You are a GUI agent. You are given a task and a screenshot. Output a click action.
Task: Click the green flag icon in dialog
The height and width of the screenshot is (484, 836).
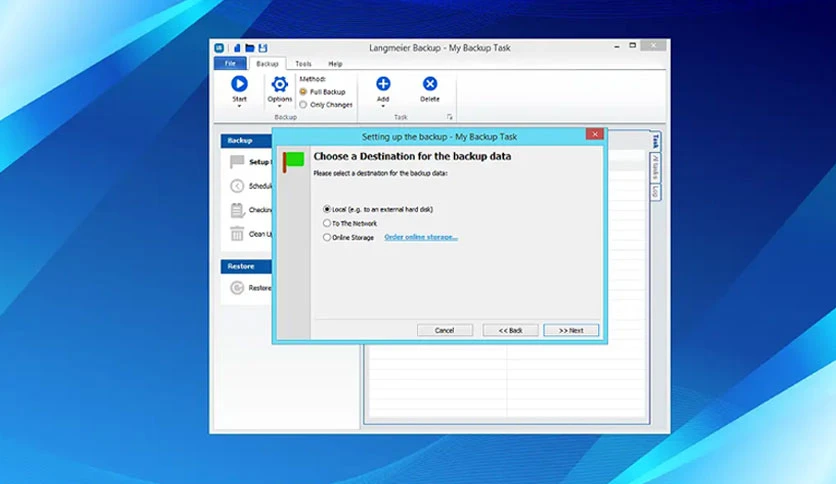pos(293,162)
